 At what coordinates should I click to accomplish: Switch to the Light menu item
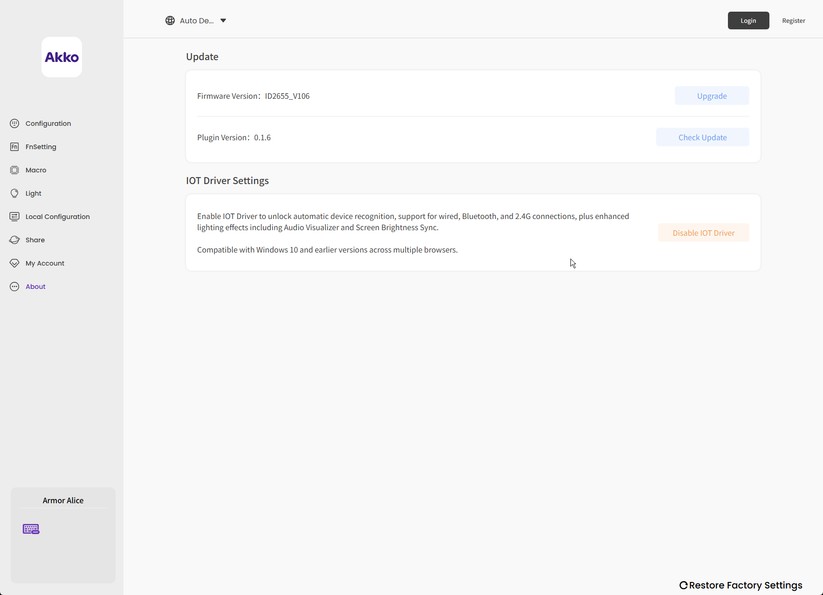(x=34, y=193)
